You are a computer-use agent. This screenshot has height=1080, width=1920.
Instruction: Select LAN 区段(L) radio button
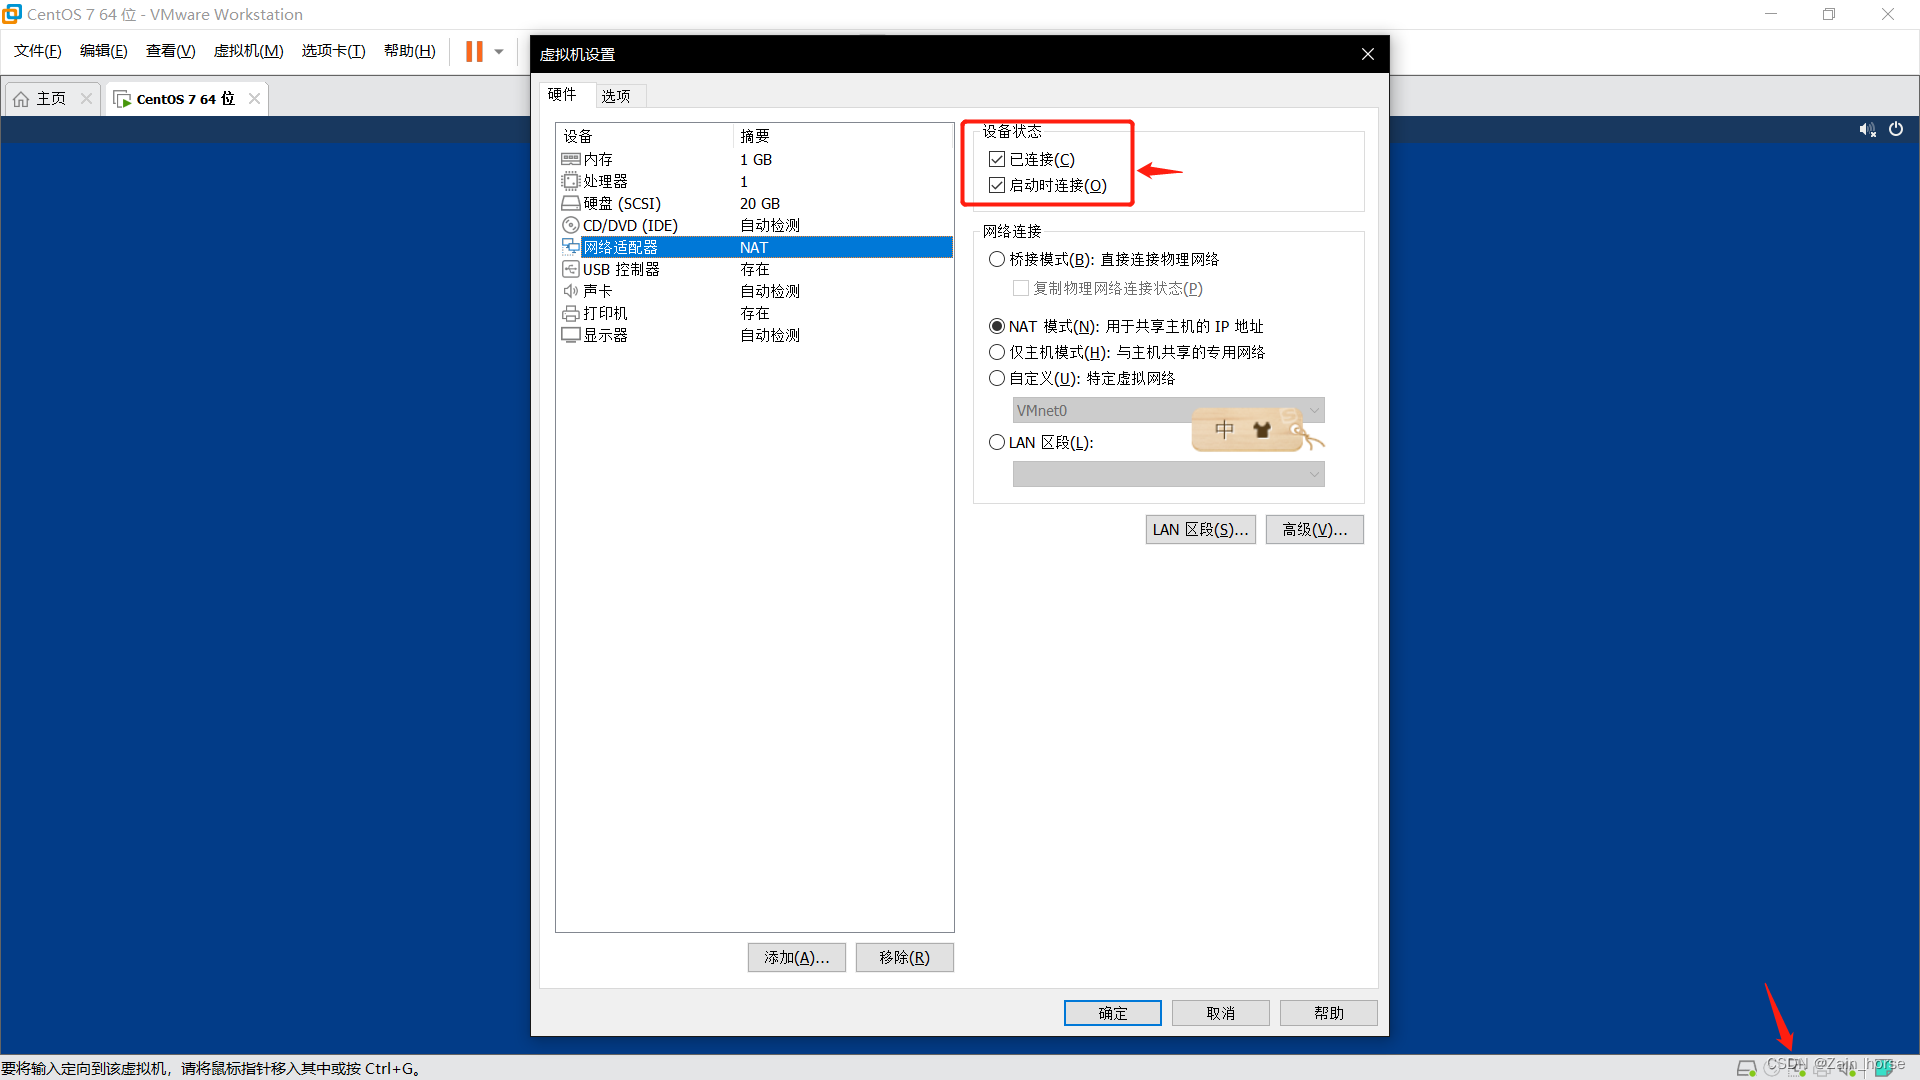[x=997, y=442]
